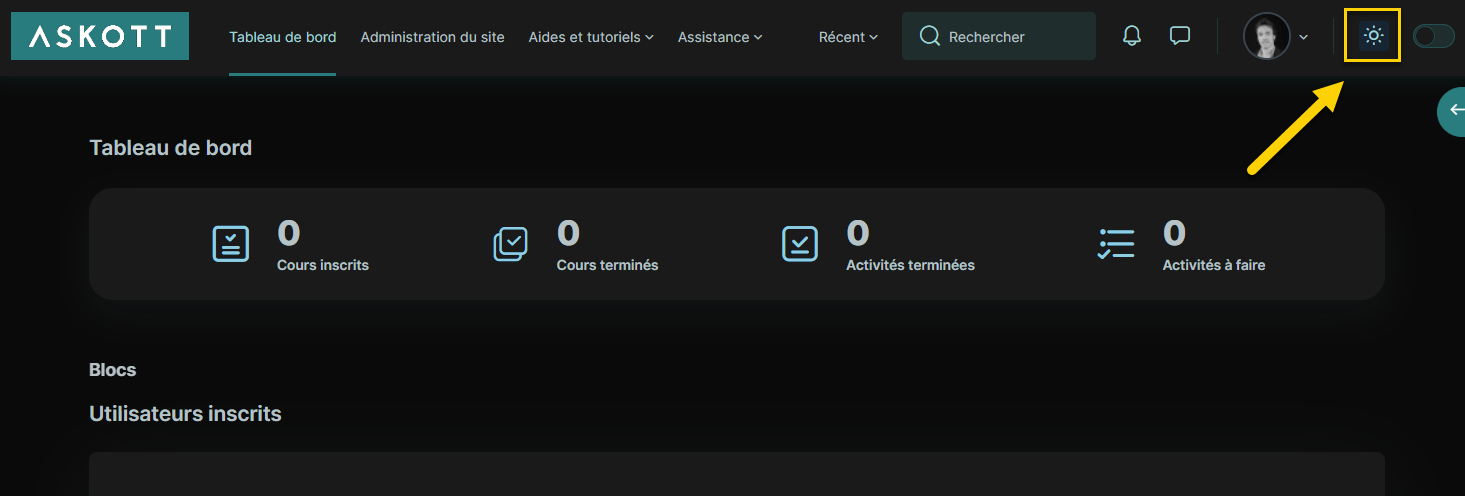The height and width of the screenshot is (496, 1465).
Task: Open the notifications bell
Action: coord(1132,36)
